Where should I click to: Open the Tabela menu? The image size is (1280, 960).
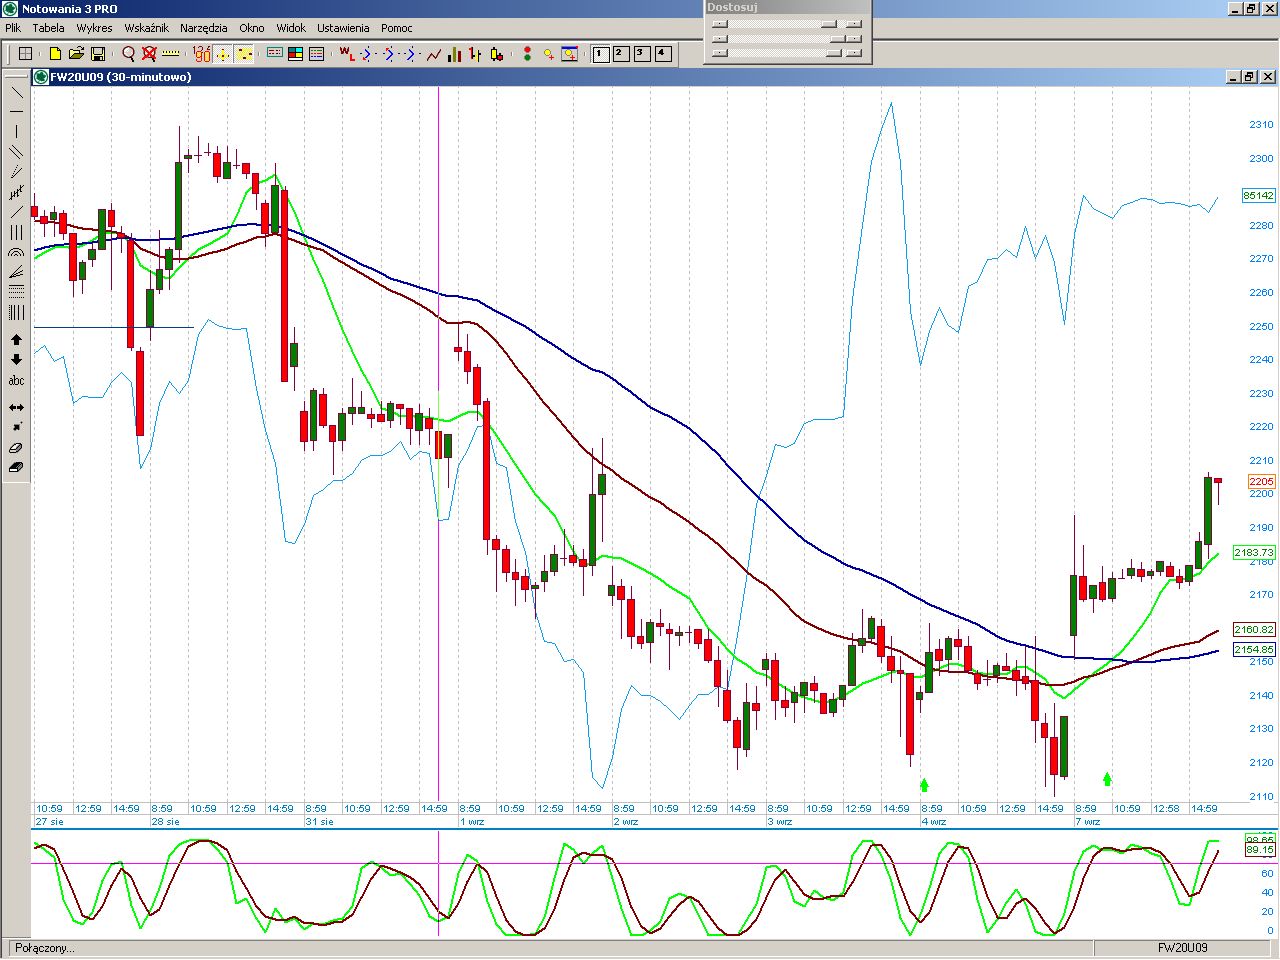48,28
